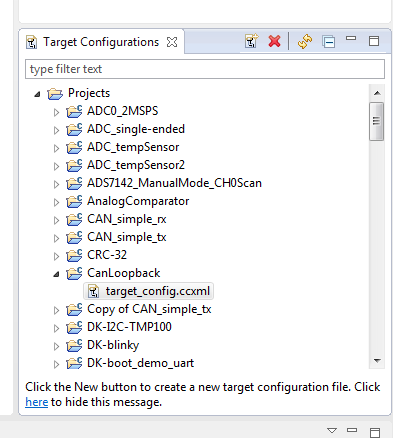Maximize the lower panel below
The width and height of the screenshot is (393, 438).
(x=375, y=432)
